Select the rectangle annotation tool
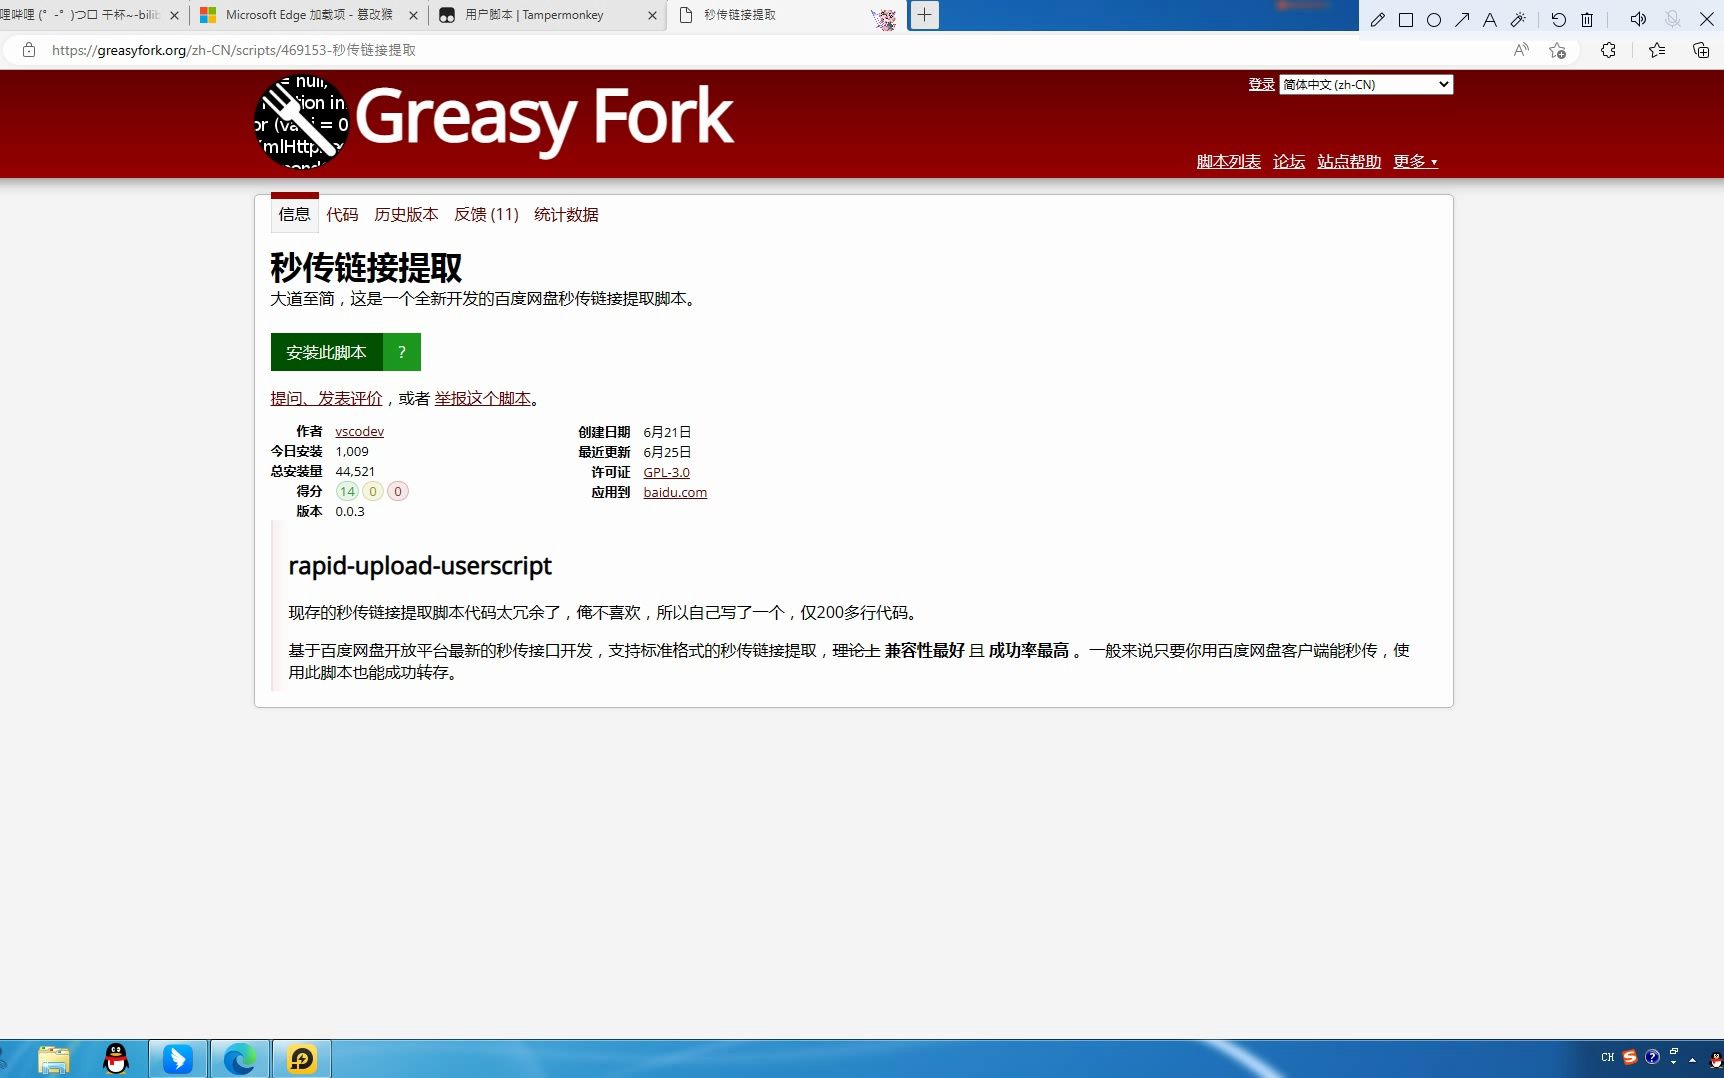The image size is (1724, 1078). point(1405,20)
